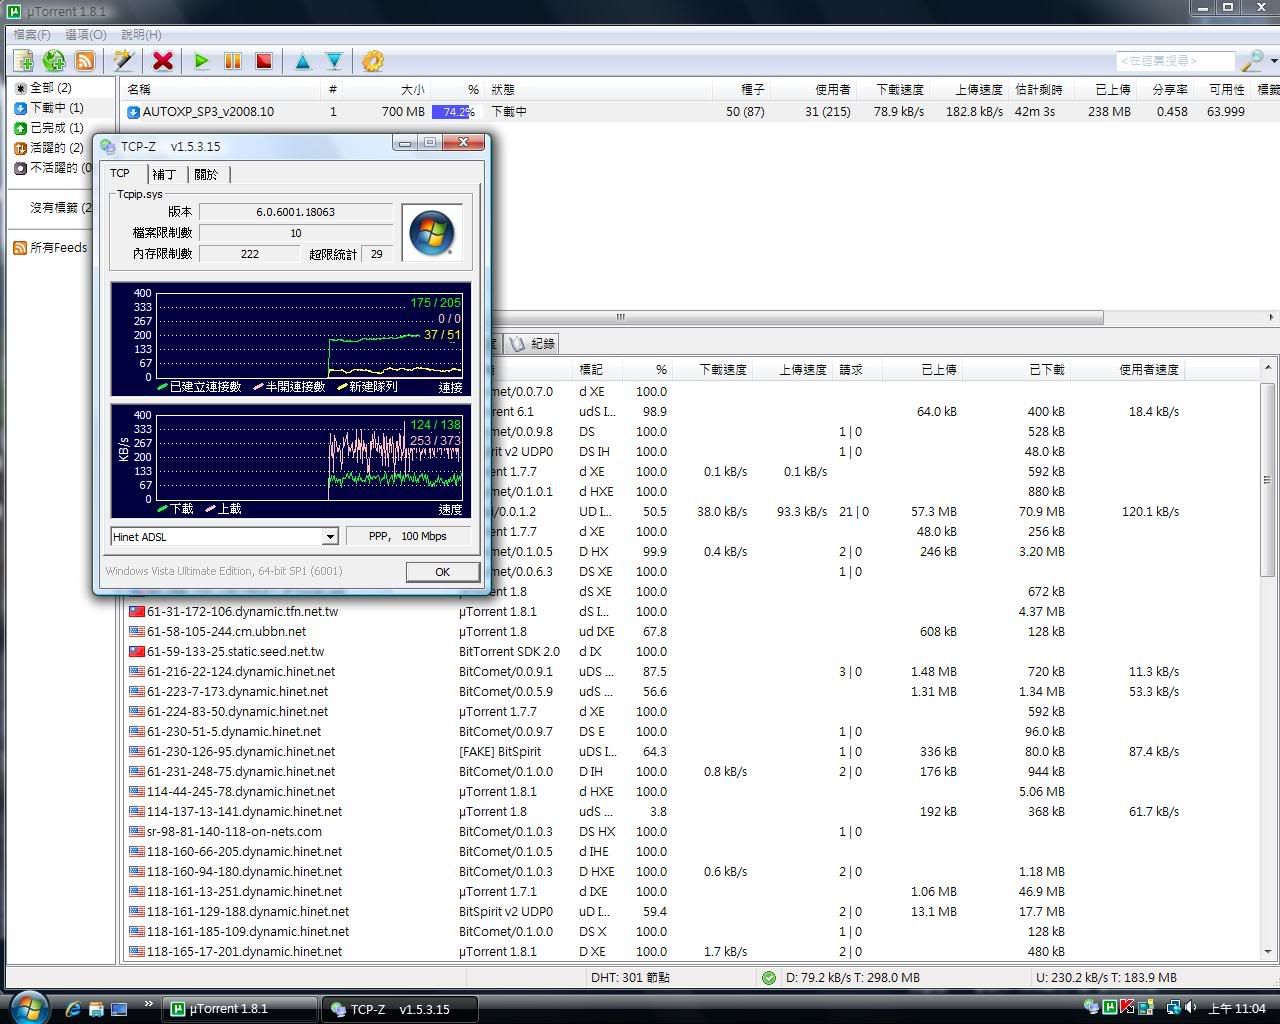Click the red X Remove torrent icon
Screen dimensions: 1280x1024
pos(163,61)
